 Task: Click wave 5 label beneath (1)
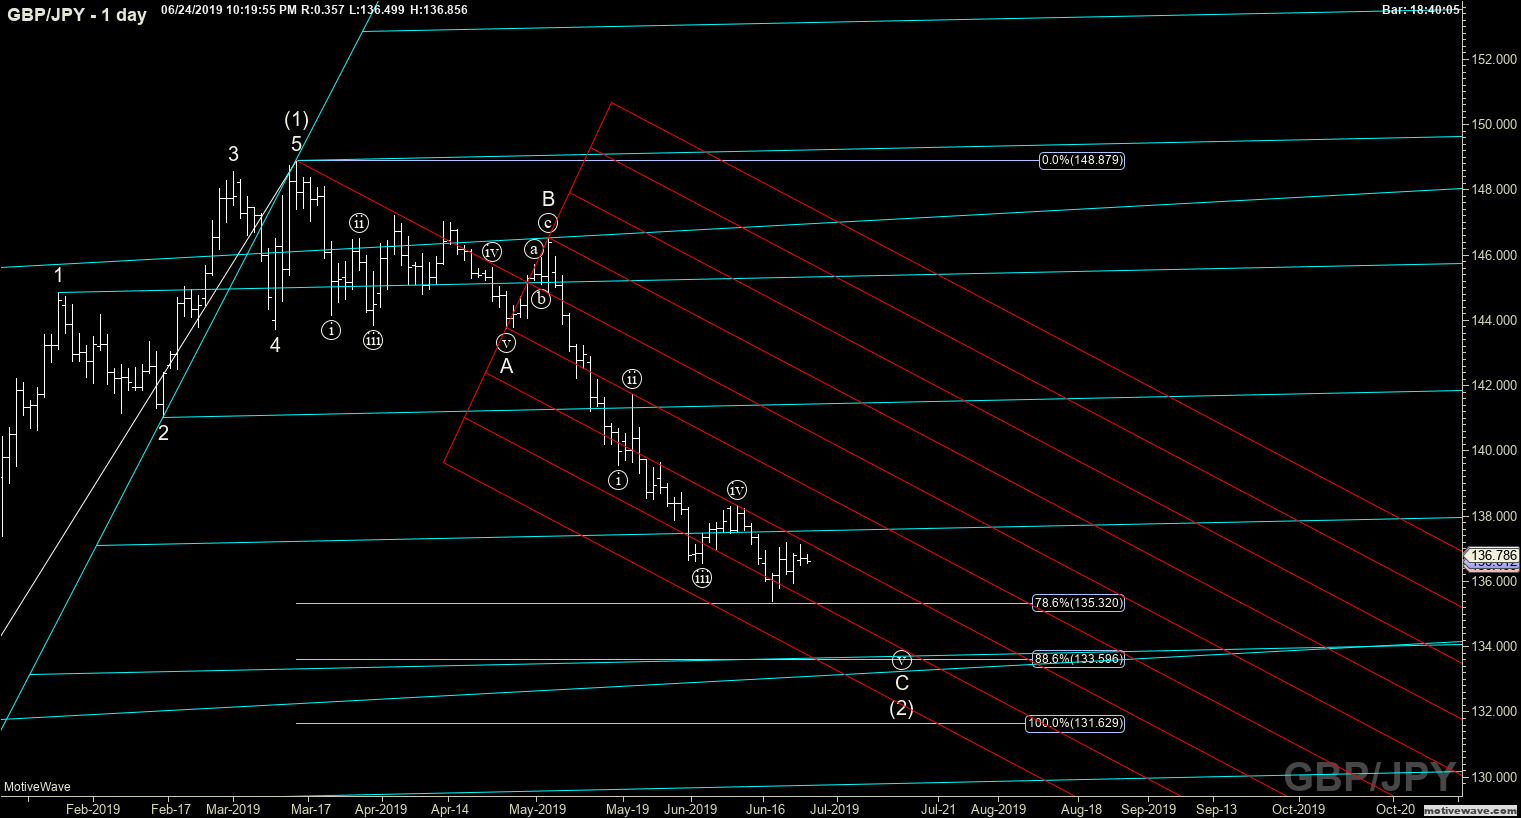296,144
